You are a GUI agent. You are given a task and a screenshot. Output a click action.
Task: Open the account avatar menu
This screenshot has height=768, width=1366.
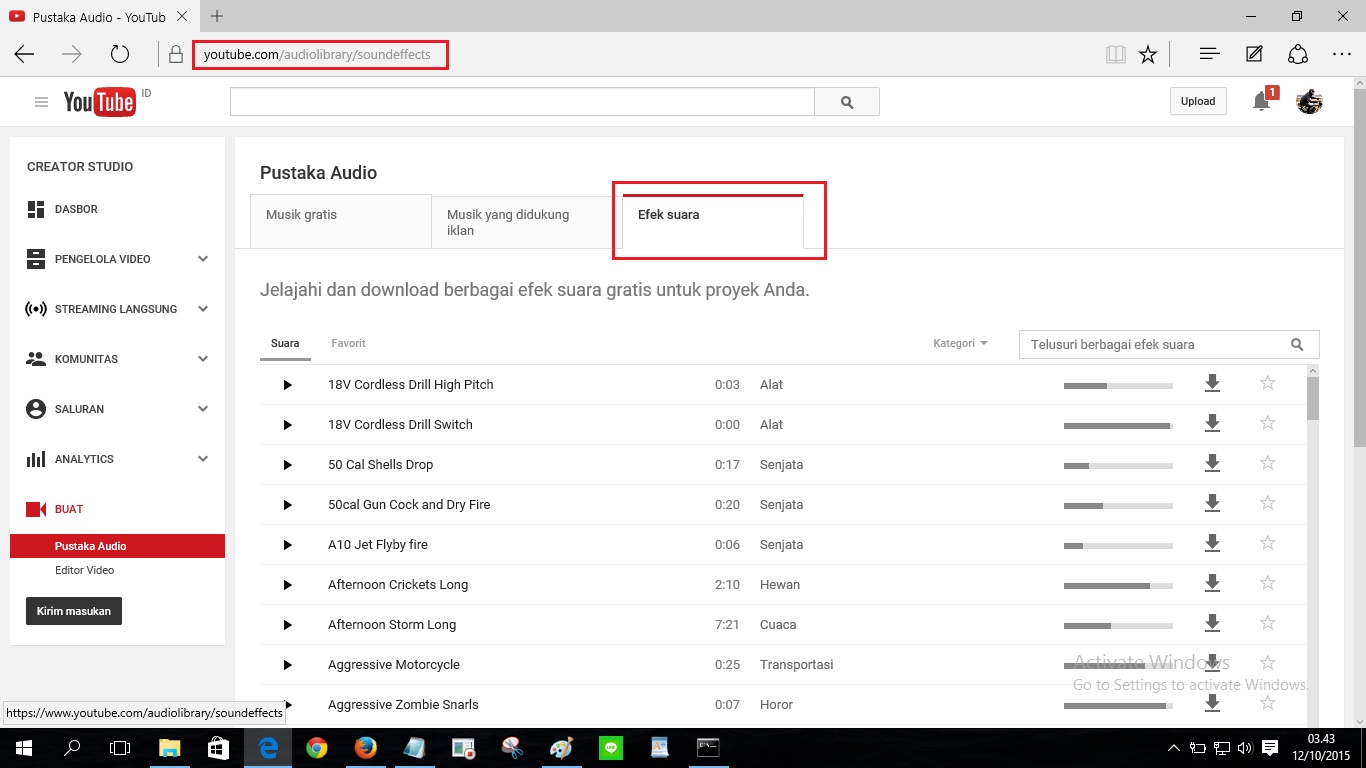point(1310,101)
